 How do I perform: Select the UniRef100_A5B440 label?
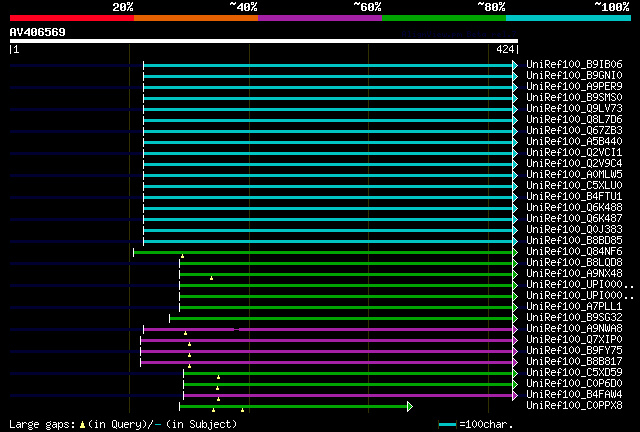(574, 141)
